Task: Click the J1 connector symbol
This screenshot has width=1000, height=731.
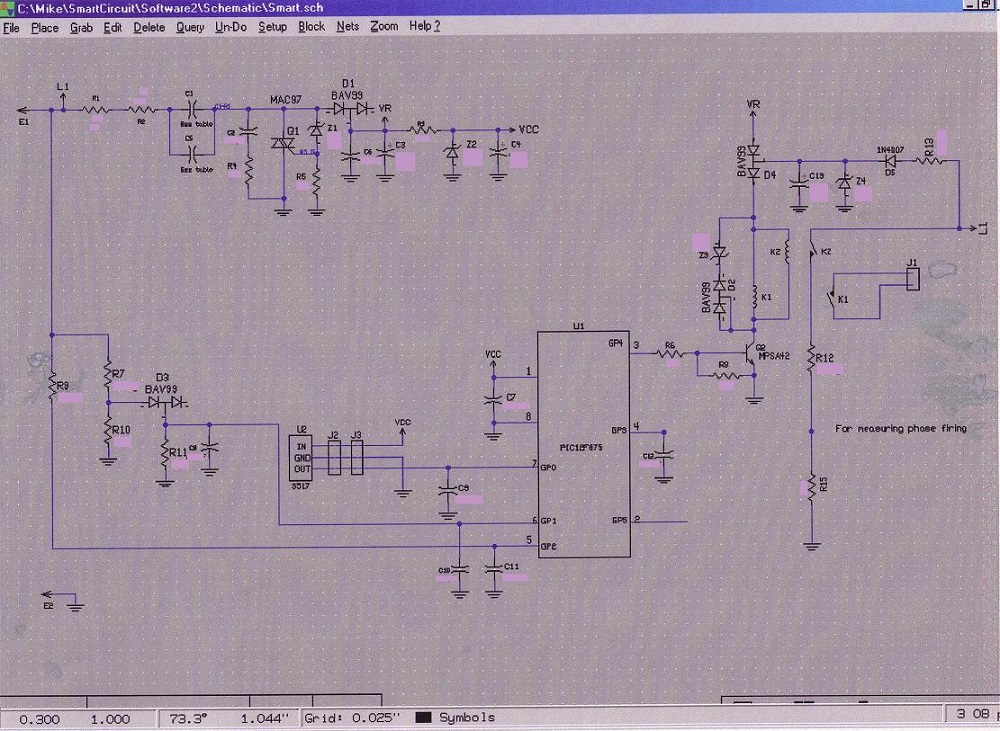Action: pyautogui.click(x=911, y=279)
